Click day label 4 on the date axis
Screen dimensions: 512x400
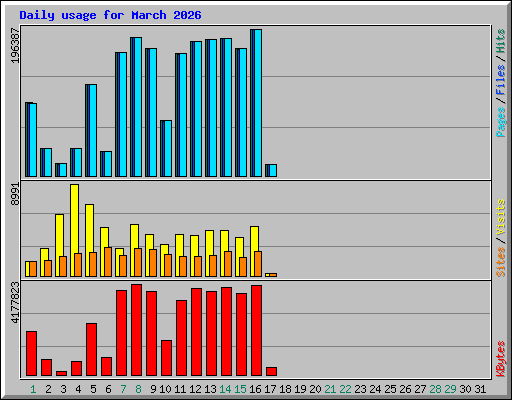coord(78,389)
